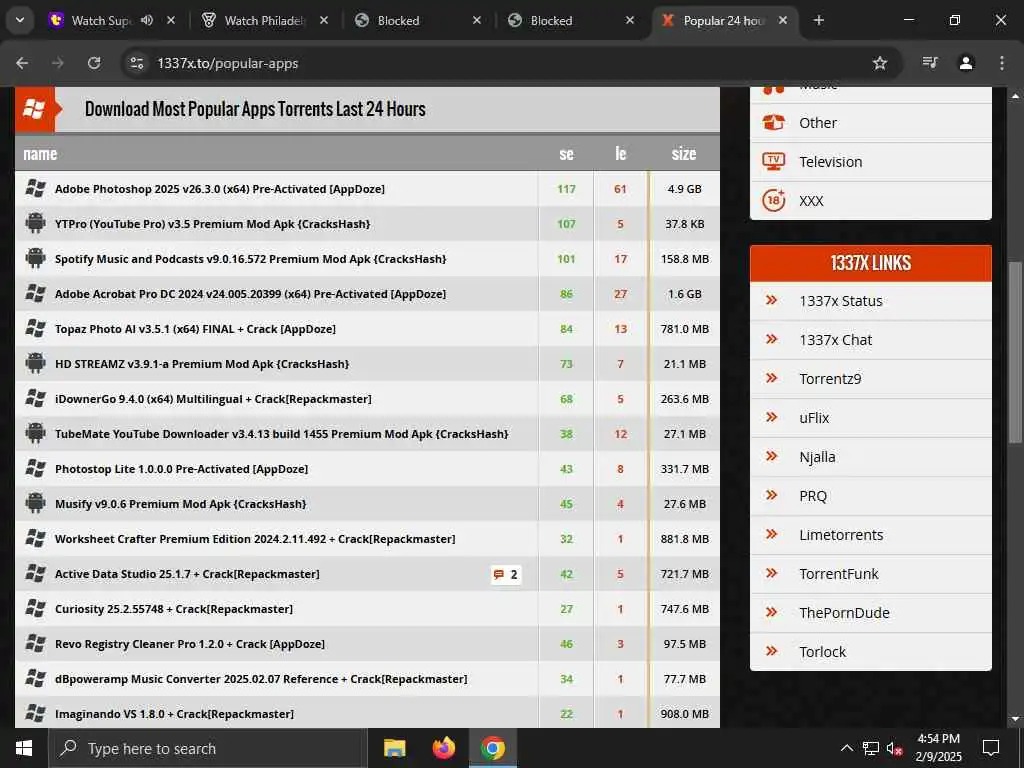Open Adobe Photoshop 2025 v26.3.0 torrent link
The height and width of the screenshot is (768, 1024).
219,189
